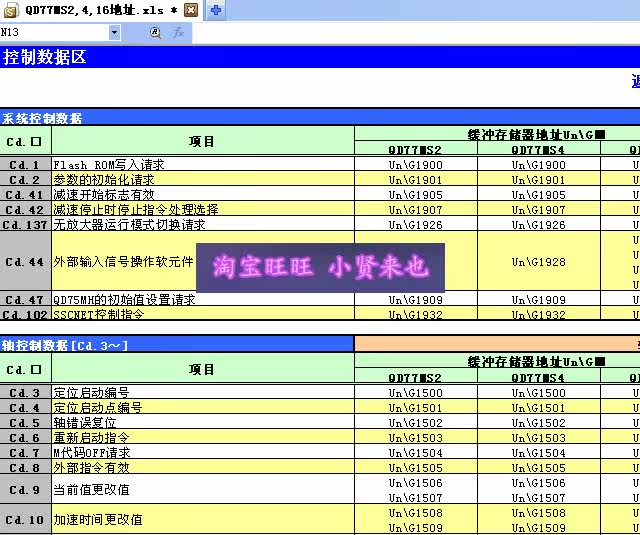Select the Cd. 1 row label
Screen dimensions: 640x535
[x=25, y=165]
